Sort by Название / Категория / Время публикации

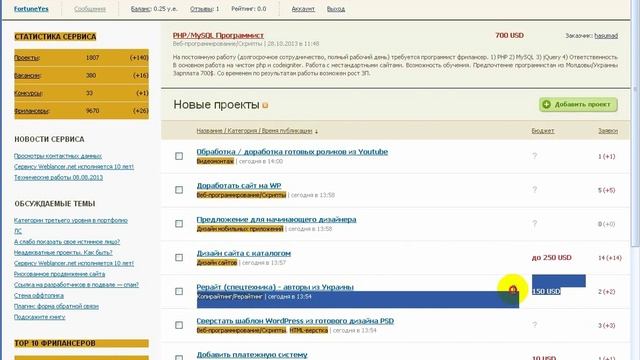pos(254,131)
